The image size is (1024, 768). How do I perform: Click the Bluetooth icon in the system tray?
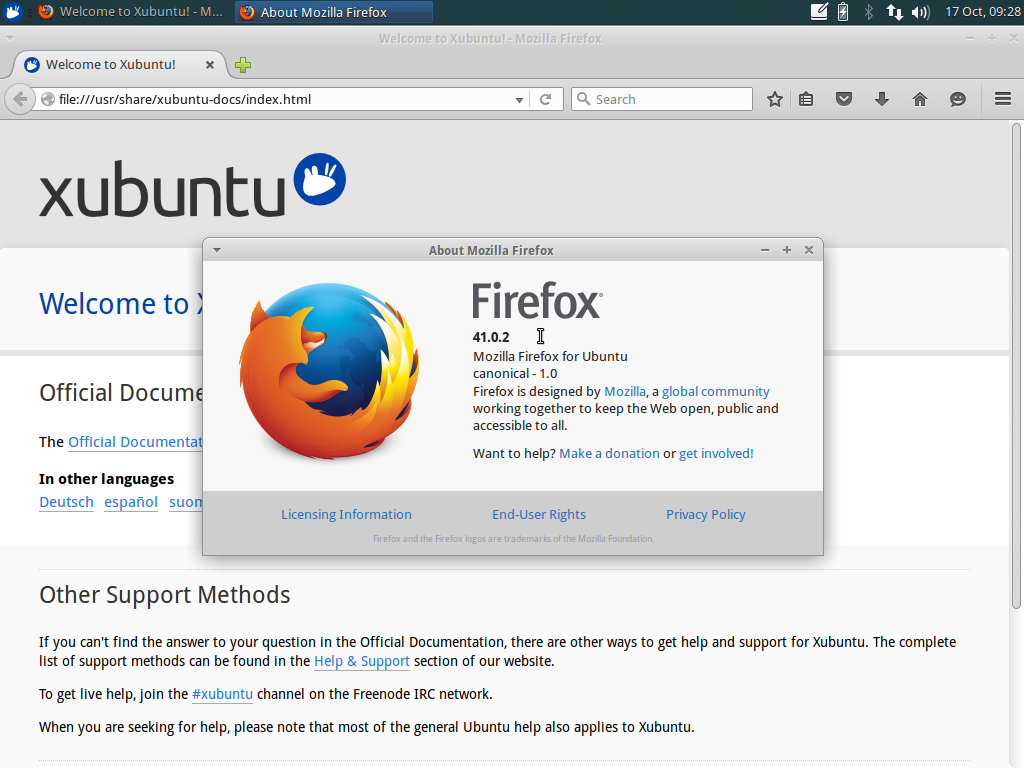point(871,13)
